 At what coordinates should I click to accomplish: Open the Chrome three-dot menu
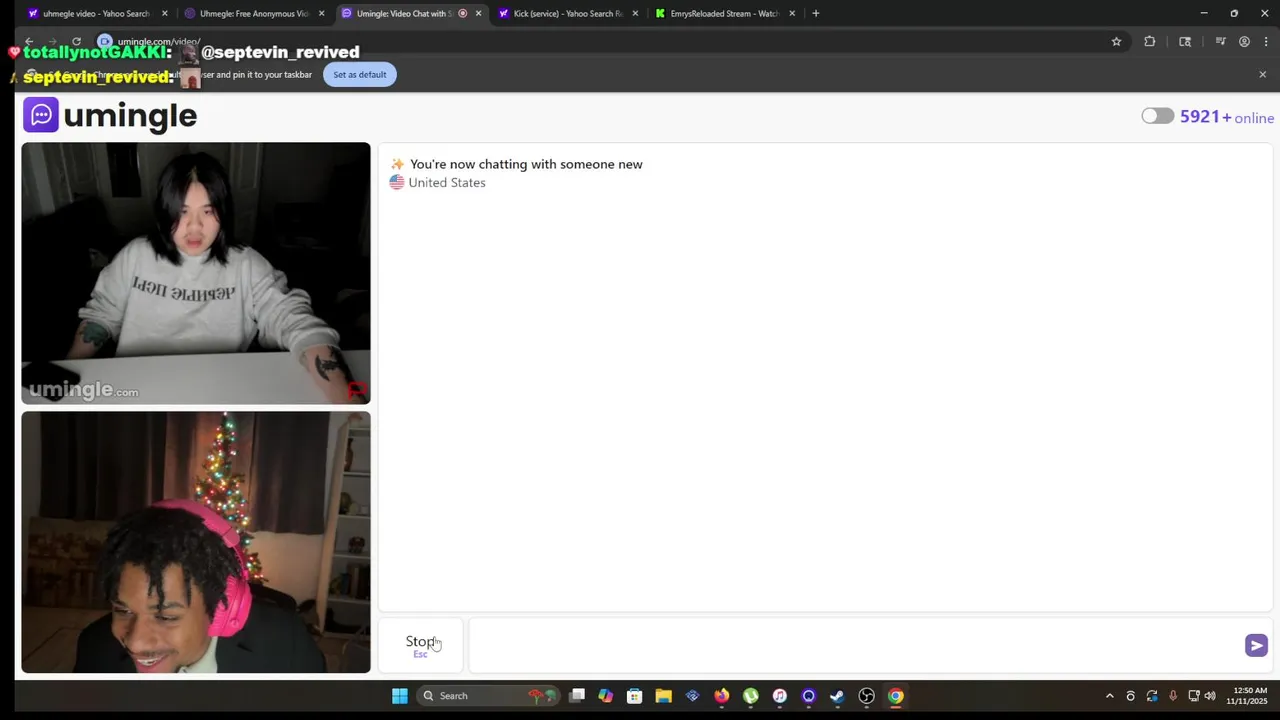pos(1267,42)
